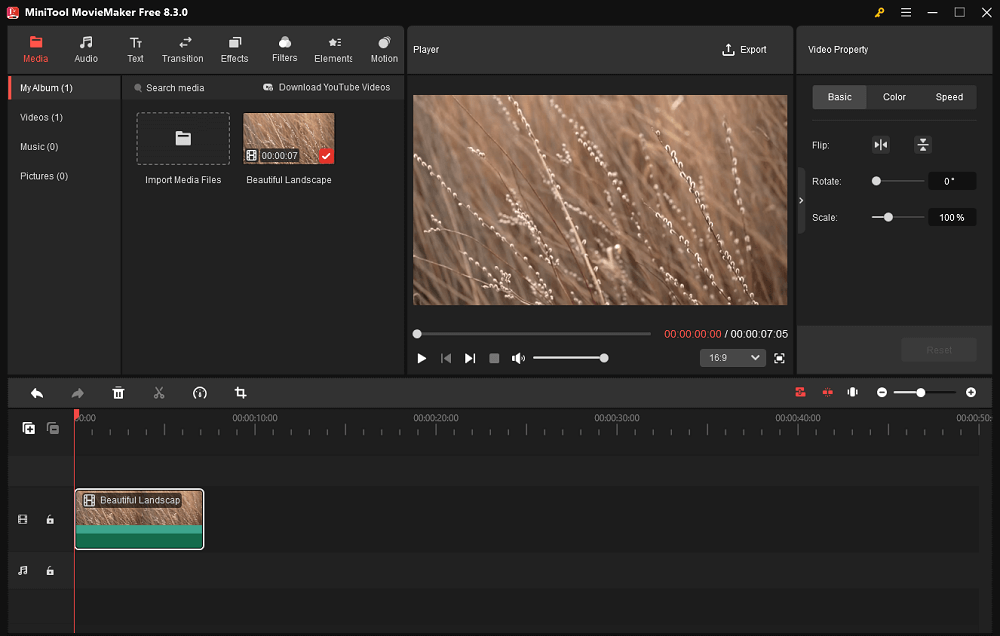
Task: Open the Motion tab
Action: point(384,49)
